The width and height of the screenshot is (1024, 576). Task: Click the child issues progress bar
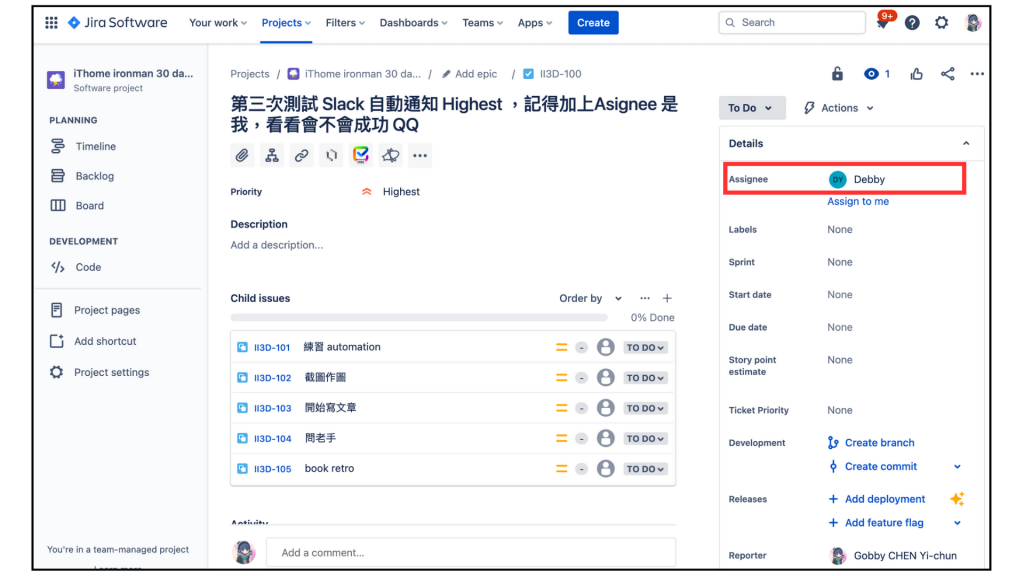tap(419, 317)
